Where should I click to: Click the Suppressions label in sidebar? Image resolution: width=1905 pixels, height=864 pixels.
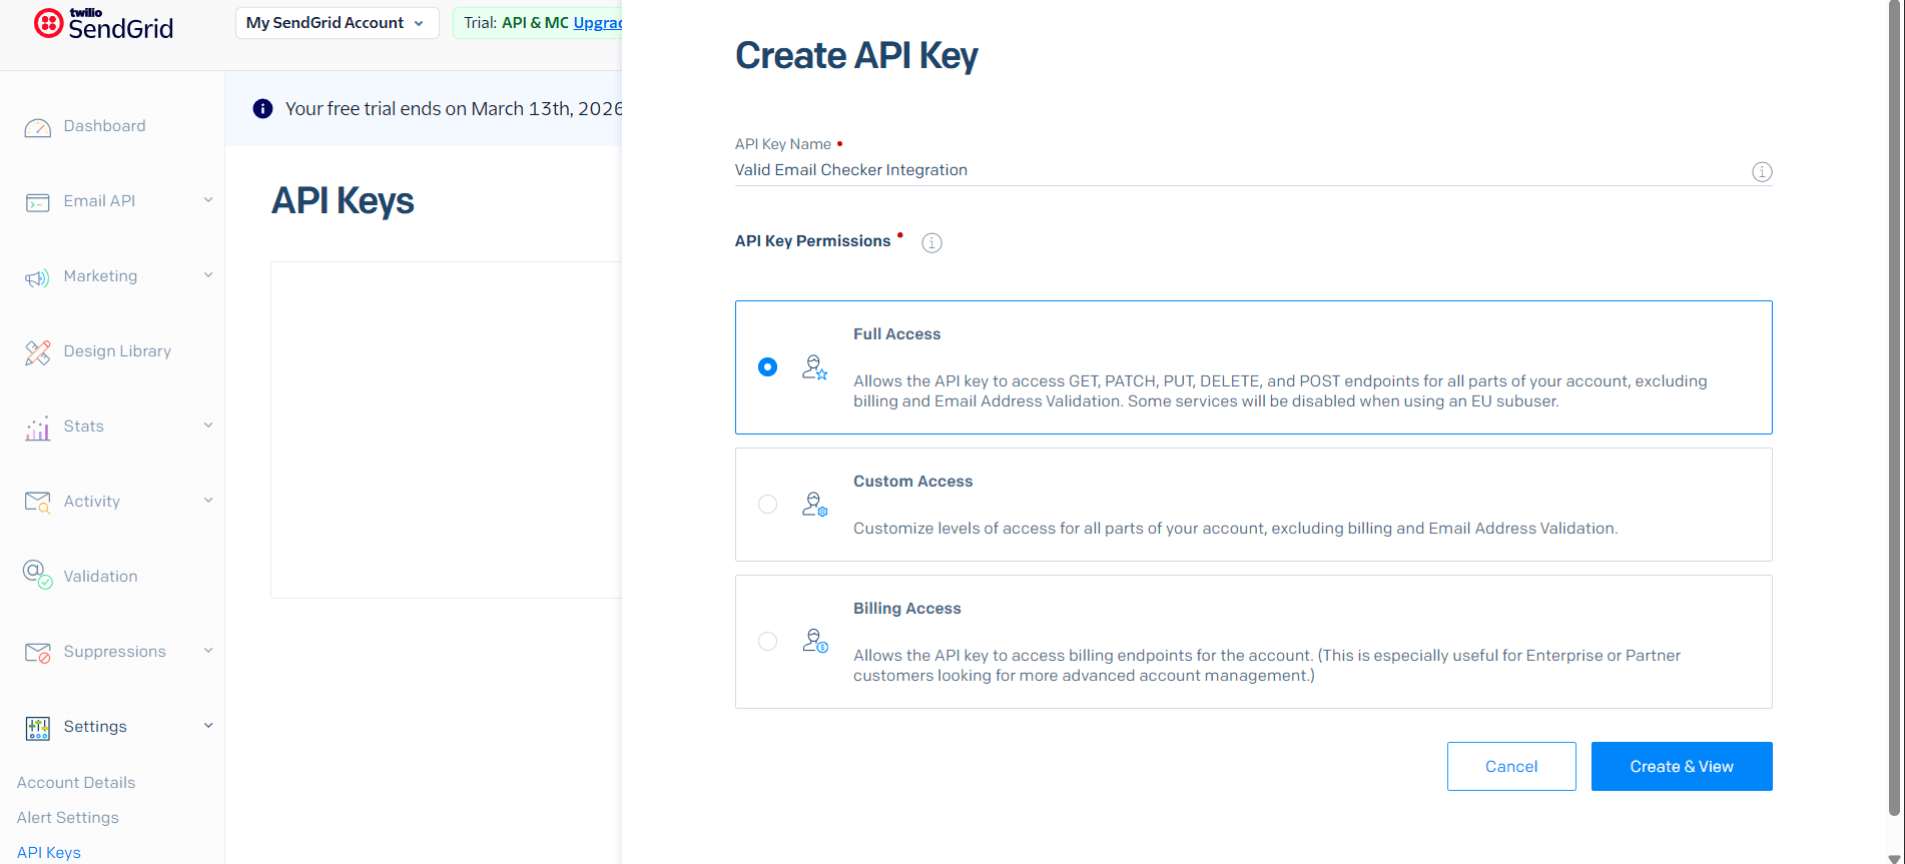coord(114,651)
